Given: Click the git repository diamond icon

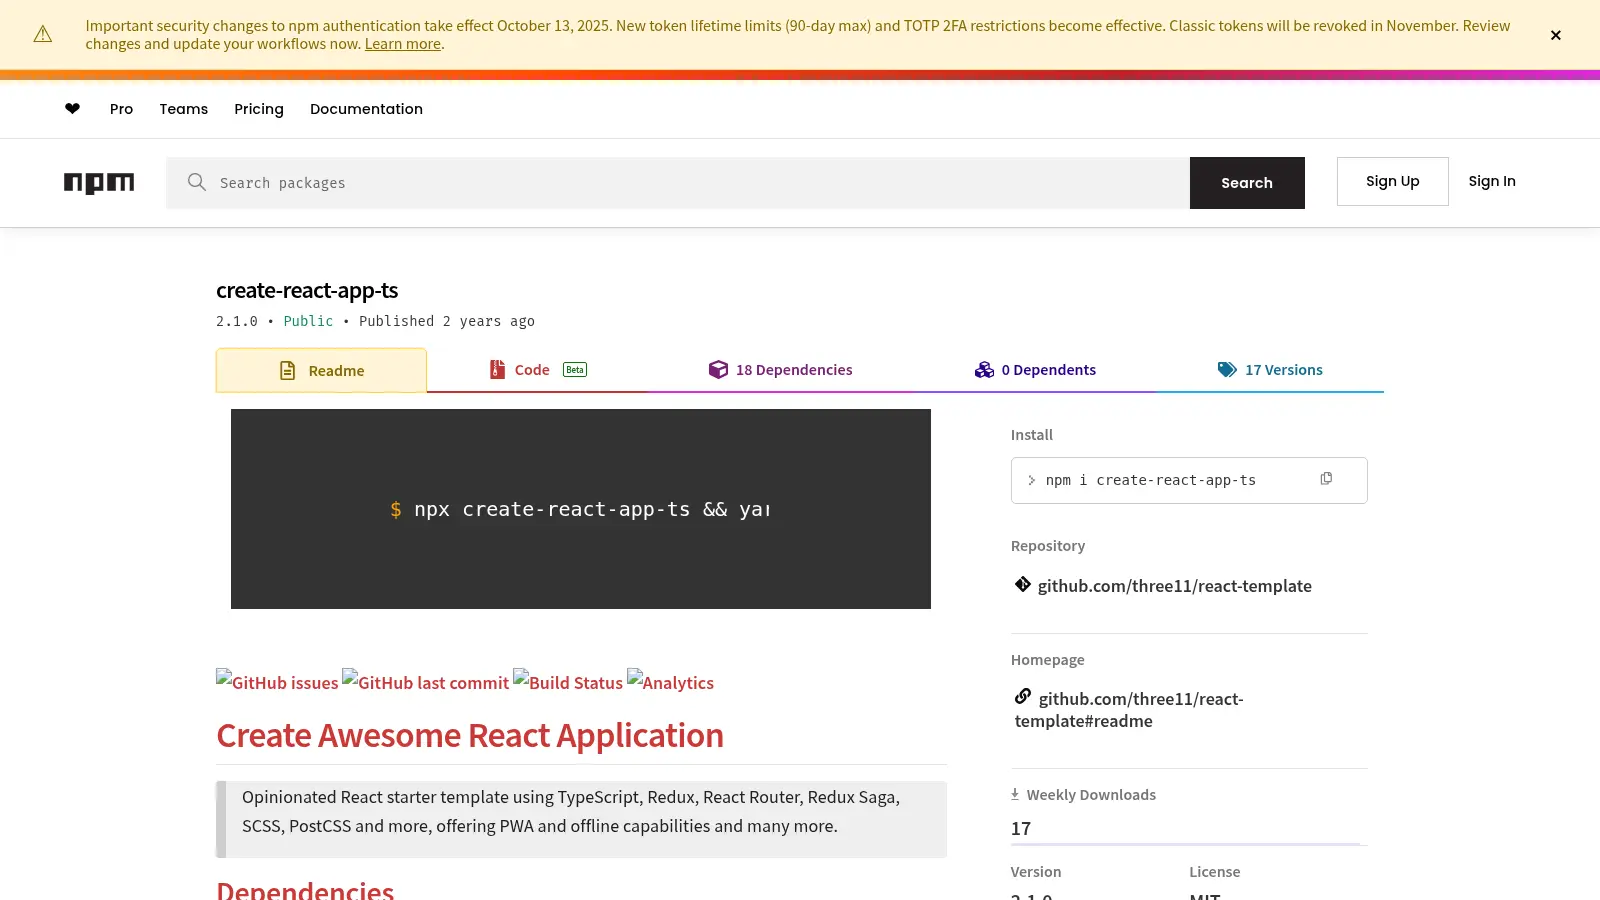Looking at the screenshot, I should (1022, 584).
